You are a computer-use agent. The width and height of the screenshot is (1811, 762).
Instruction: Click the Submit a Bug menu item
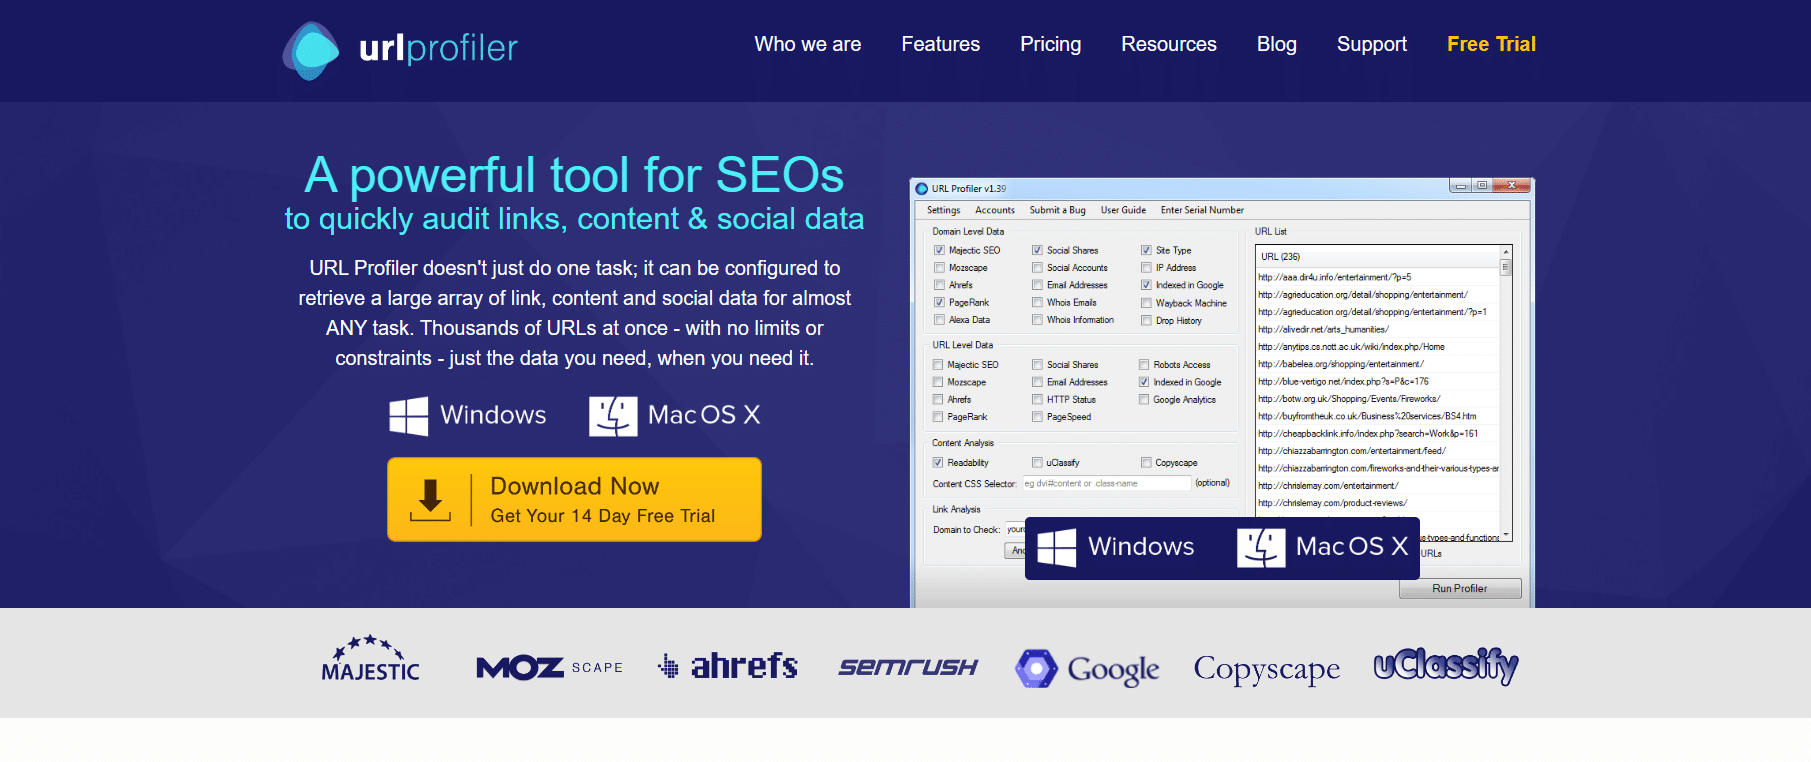pyautogui.click(x=1057, y=210)
